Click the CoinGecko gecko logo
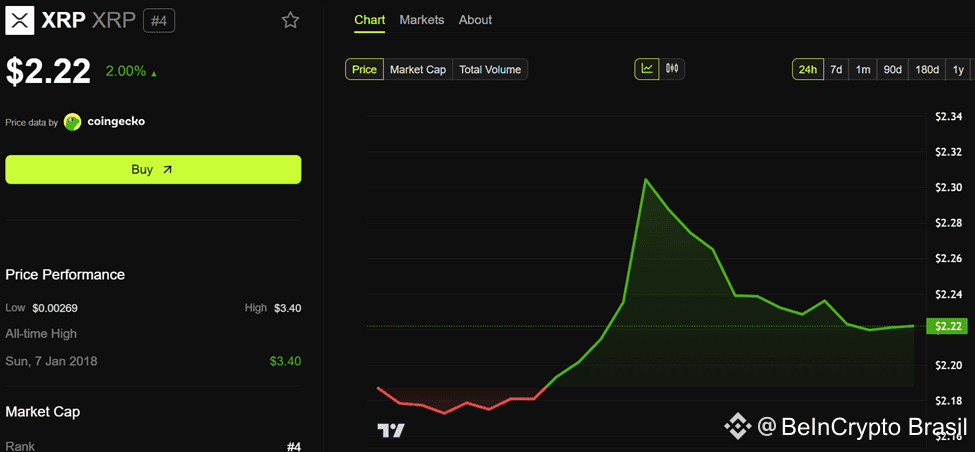Viewport: 975px width, 452px height. tap(72, 122)
